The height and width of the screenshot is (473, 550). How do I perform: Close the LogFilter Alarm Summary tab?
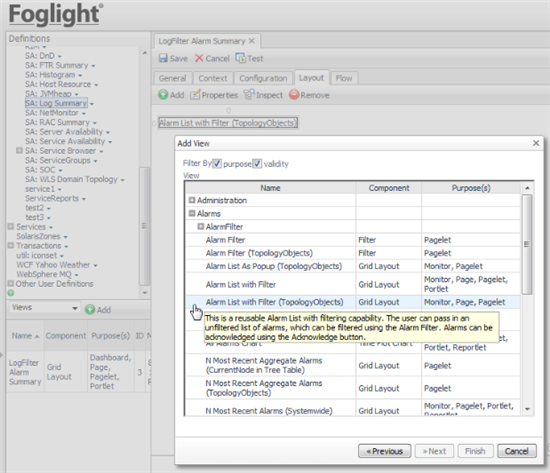point(251,41)
